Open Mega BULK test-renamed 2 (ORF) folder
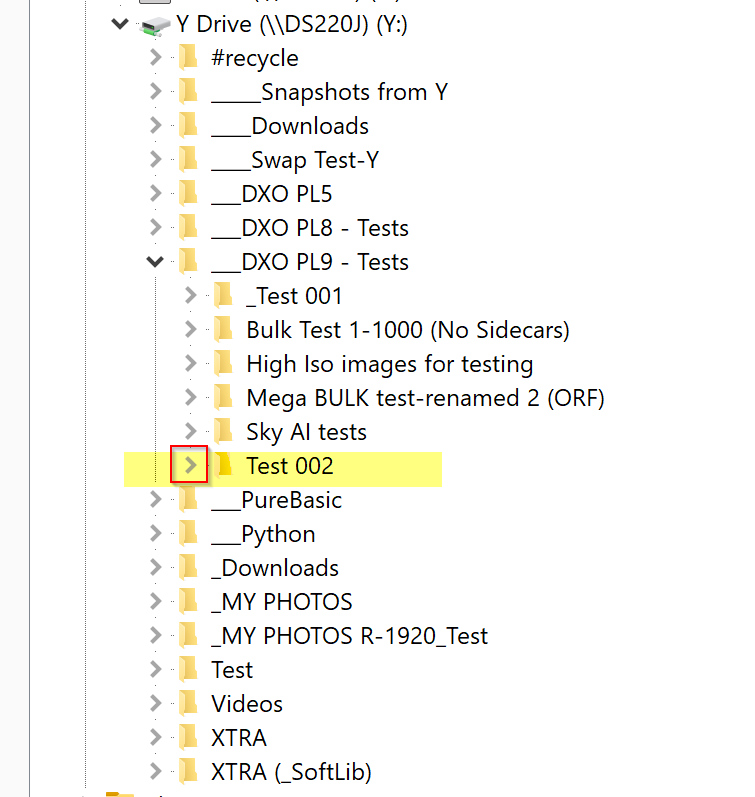The image size is (755, 797). pyautogui.click(x=425, y=398)
